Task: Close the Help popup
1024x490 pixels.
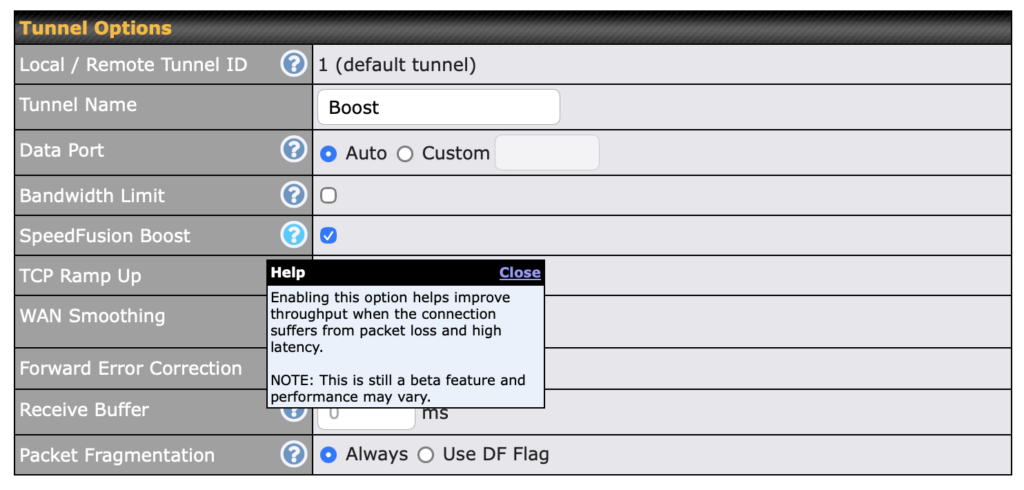Action: (520, 272)
